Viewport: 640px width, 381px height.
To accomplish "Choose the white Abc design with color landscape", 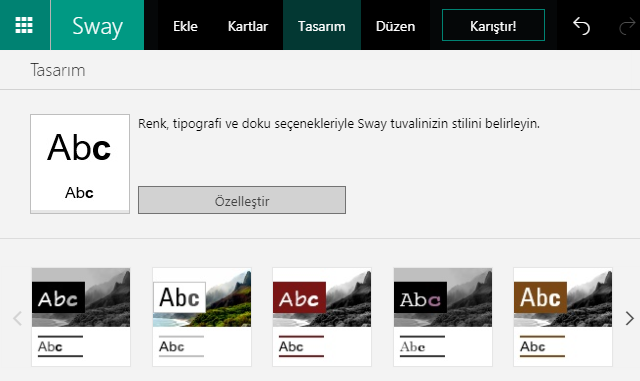I will [x=202, y=317].
